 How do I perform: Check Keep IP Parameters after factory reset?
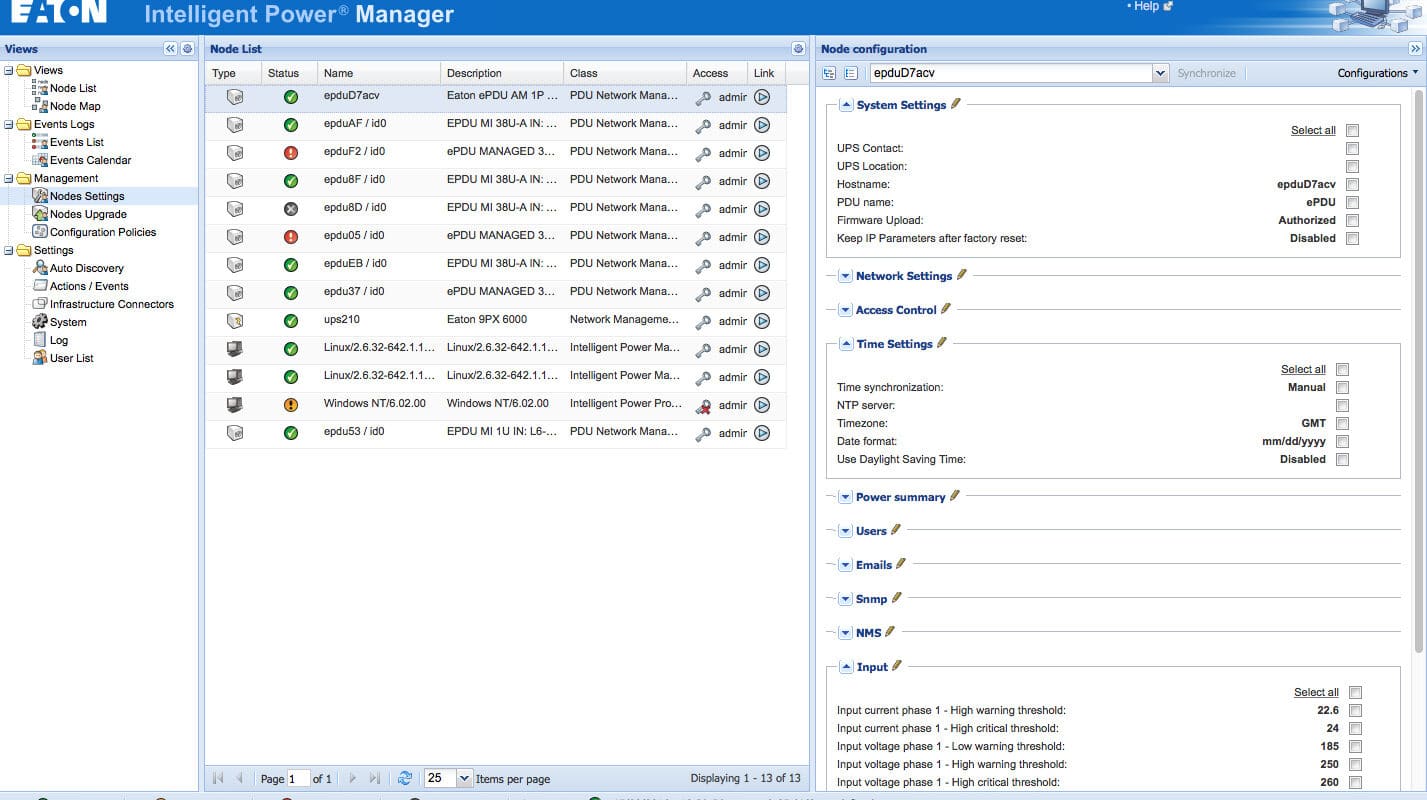point(1352,238)
